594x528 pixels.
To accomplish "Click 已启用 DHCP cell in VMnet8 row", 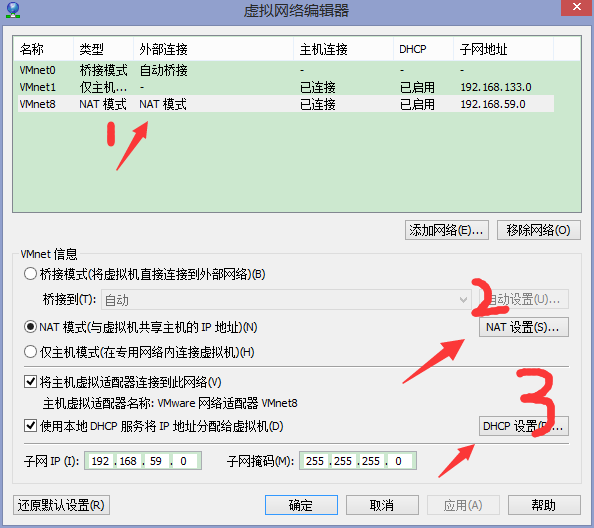I will click(x=417, y=104).
